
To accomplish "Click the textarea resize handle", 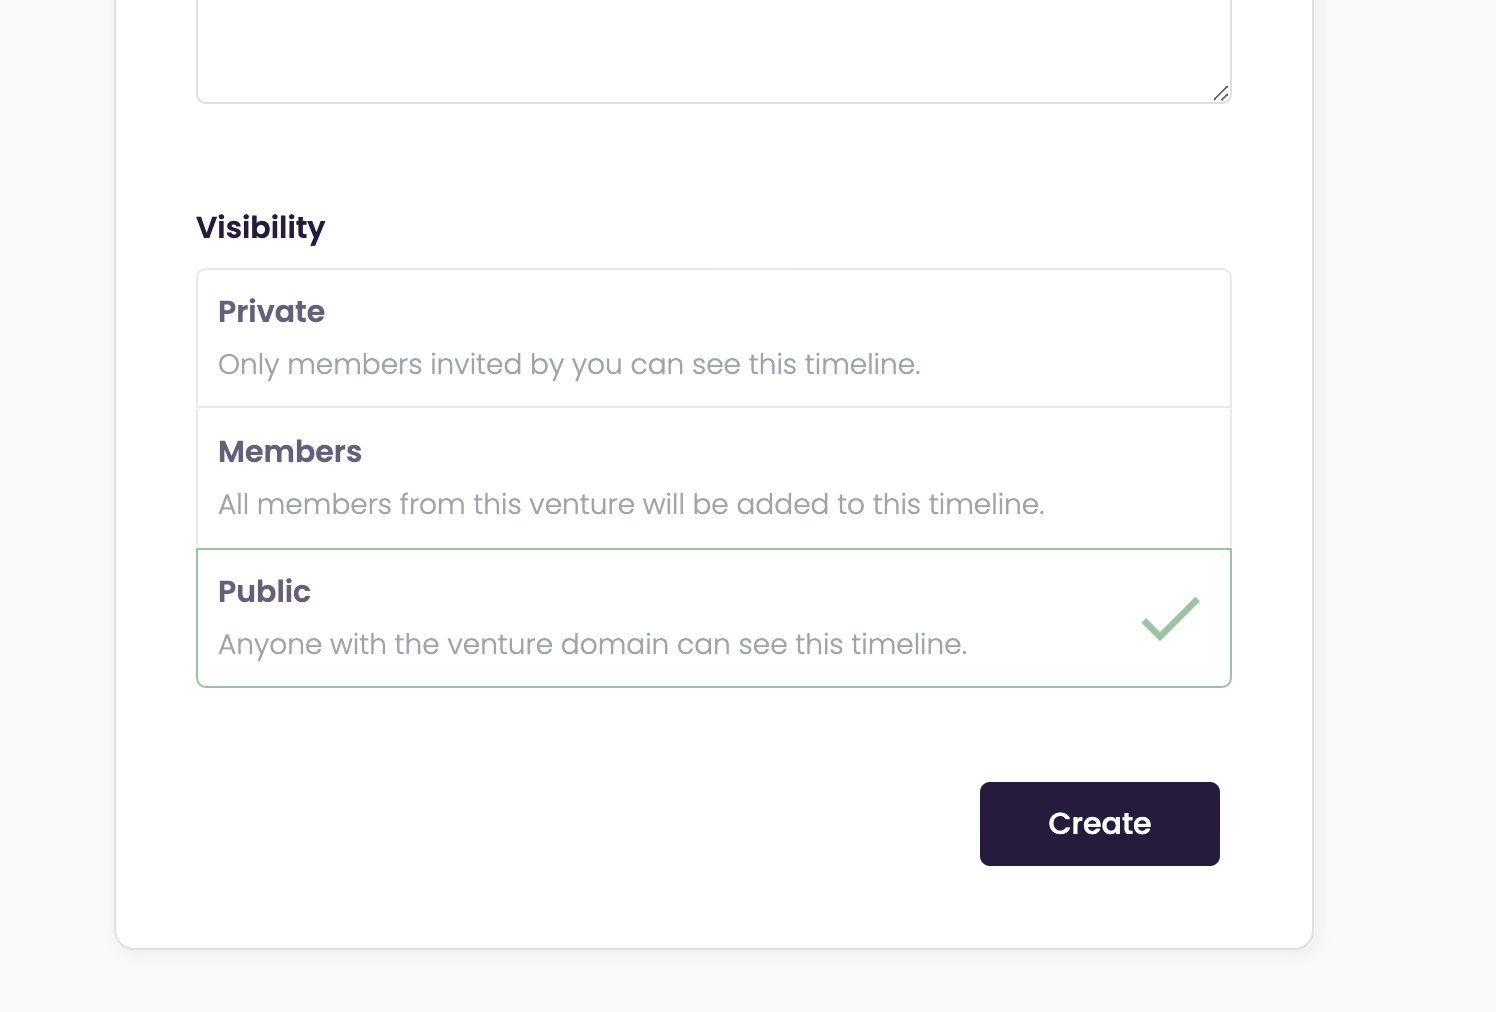I will click(1221, 95).
